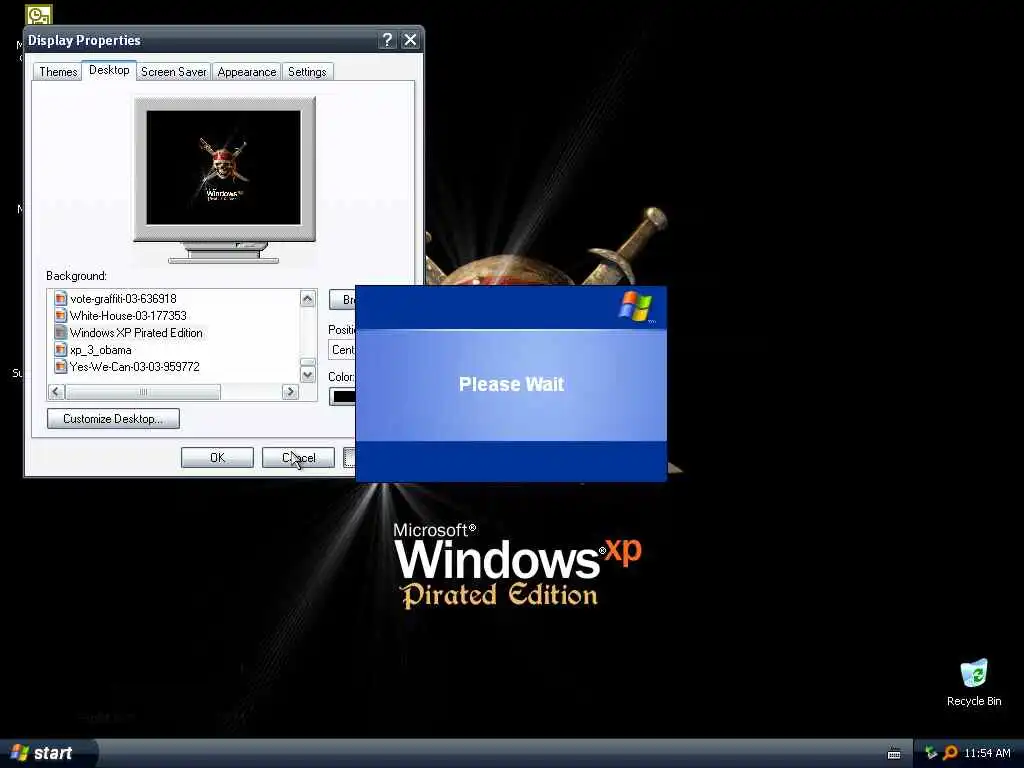
Task: Click the Please Wait message text
Action: pyautogui.click(x=511, y=384)
